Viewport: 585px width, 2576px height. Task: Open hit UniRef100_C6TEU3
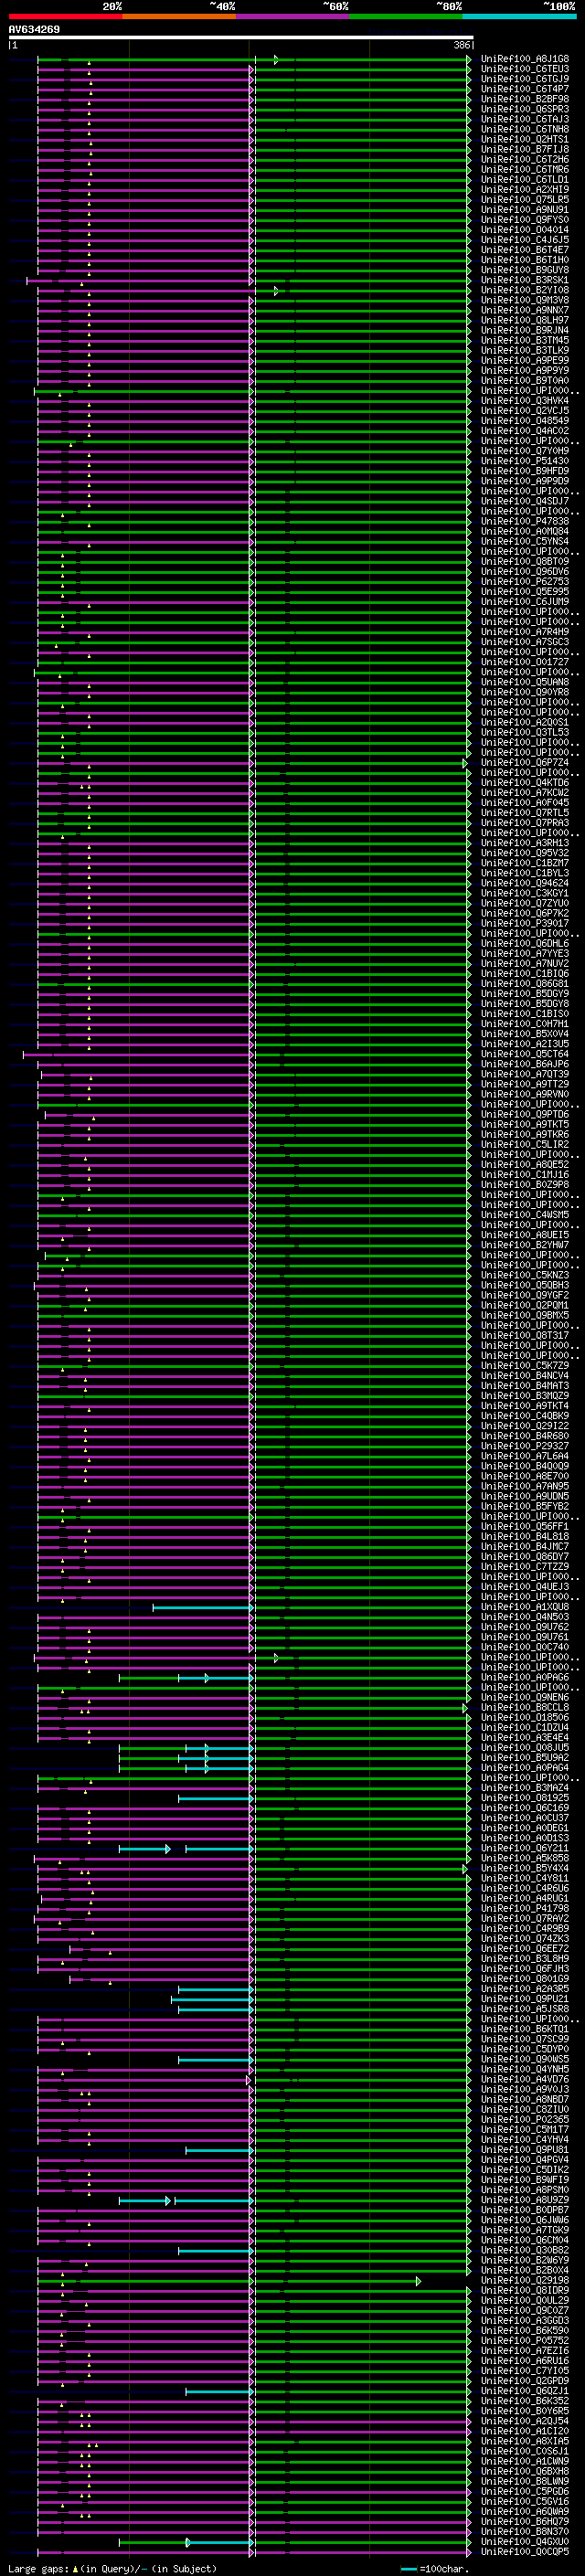525,69
